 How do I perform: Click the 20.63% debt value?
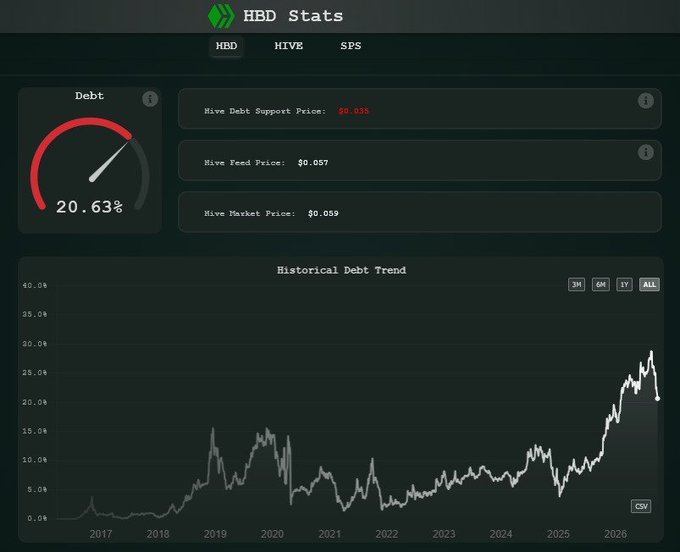tap(89, 207)
